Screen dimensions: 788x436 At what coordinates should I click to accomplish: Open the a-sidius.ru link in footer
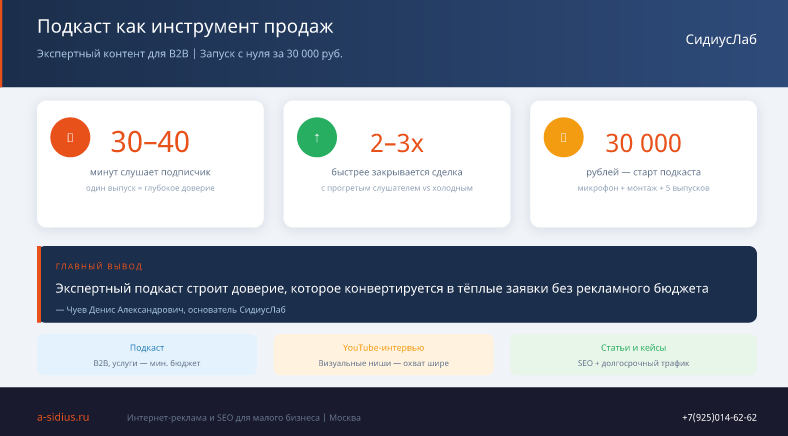coord(63,417)
